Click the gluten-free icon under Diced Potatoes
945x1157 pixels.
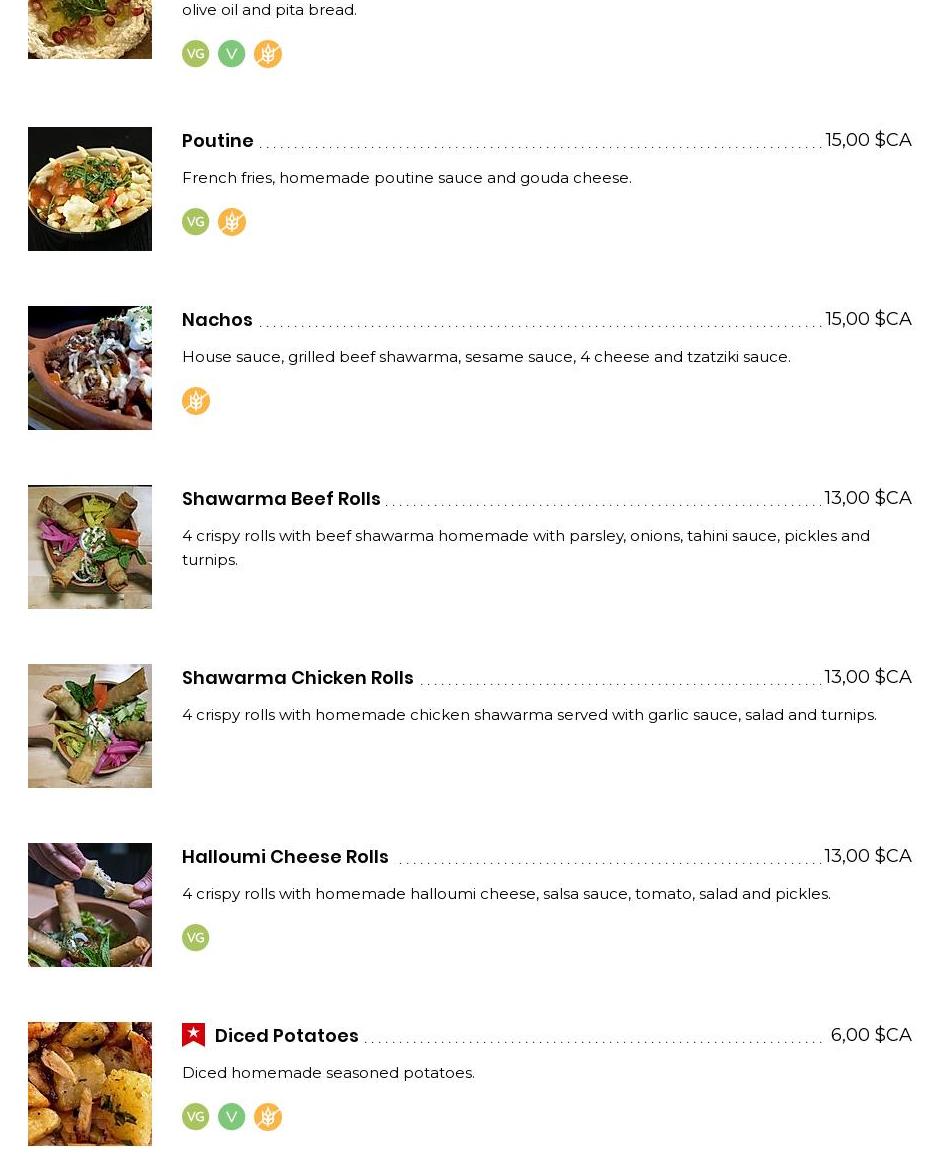(268, 1117)
